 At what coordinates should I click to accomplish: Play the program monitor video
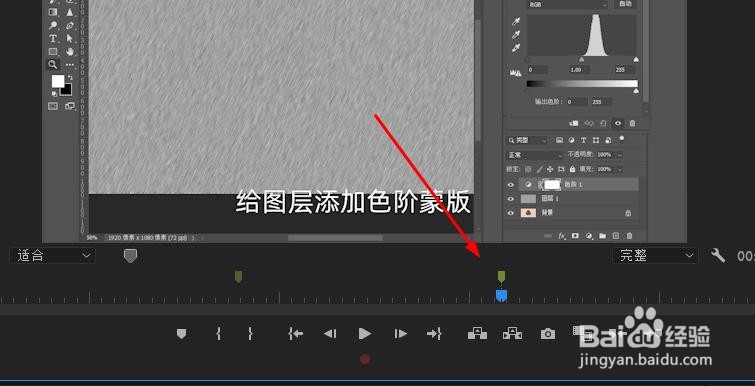365,334
